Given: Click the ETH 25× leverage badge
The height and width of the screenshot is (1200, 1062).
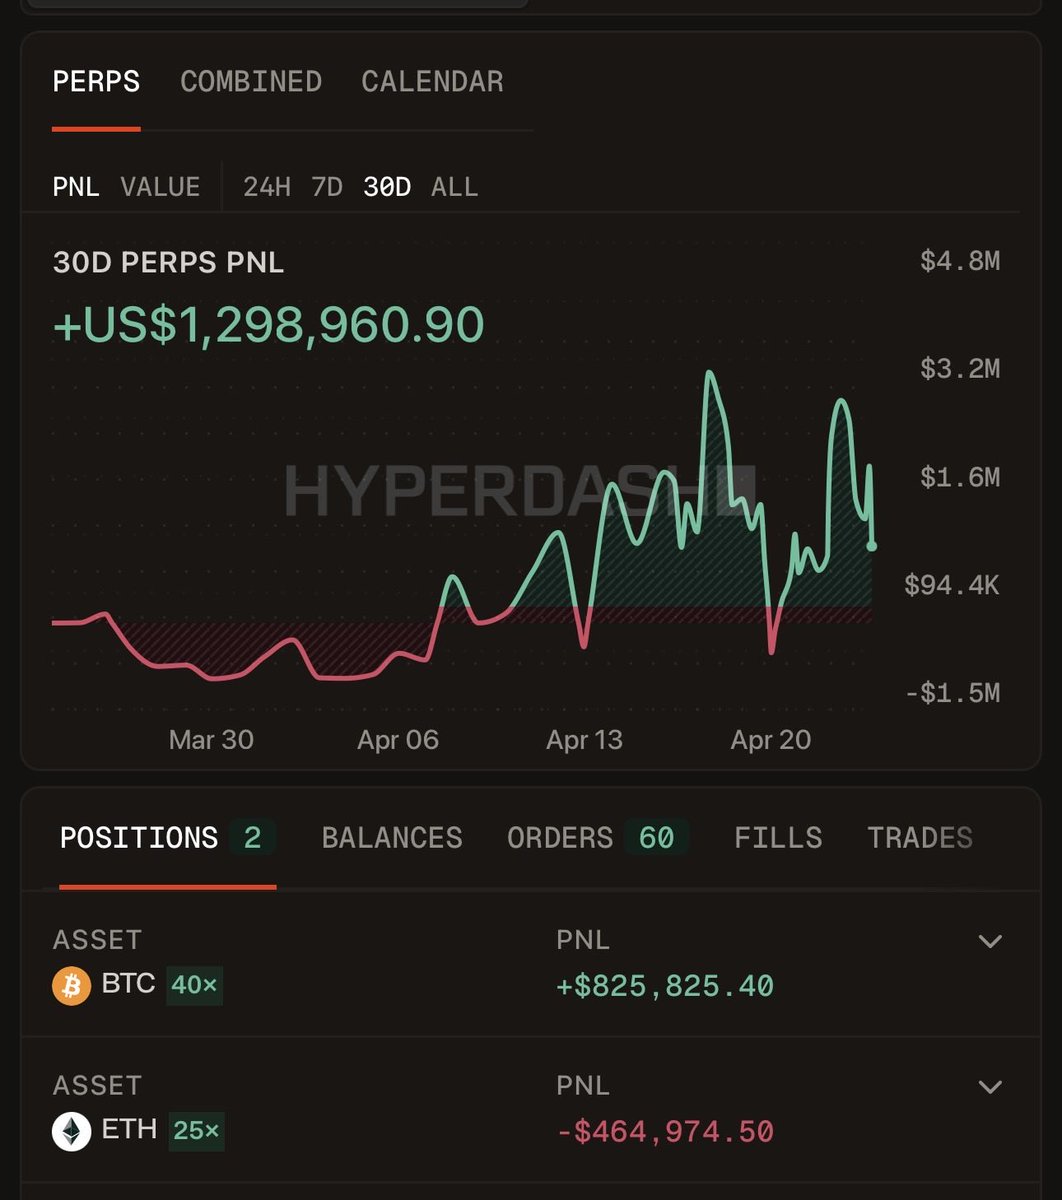Looking at the screenshot, I should pyautogui.click(x=196, y=1131).
